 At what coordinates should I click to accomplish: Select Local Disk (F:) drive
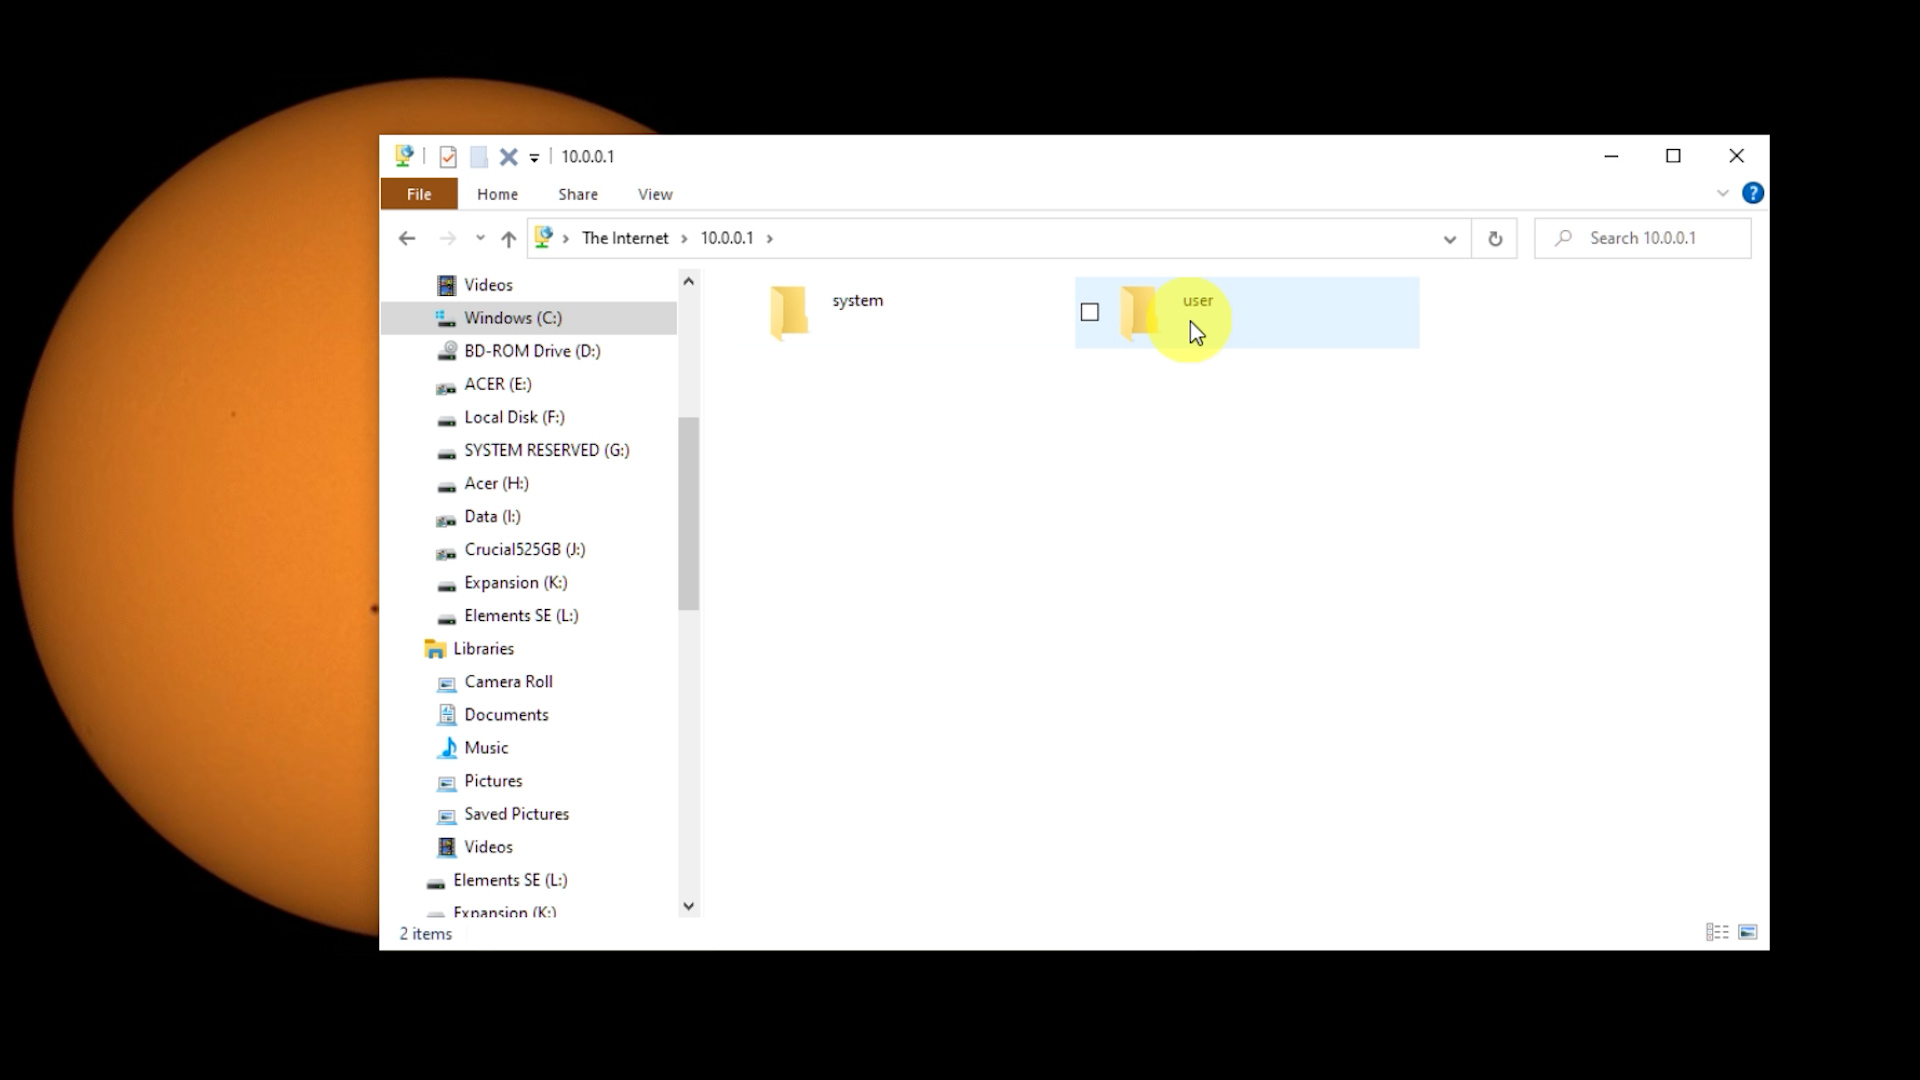[x=514, y=417]
